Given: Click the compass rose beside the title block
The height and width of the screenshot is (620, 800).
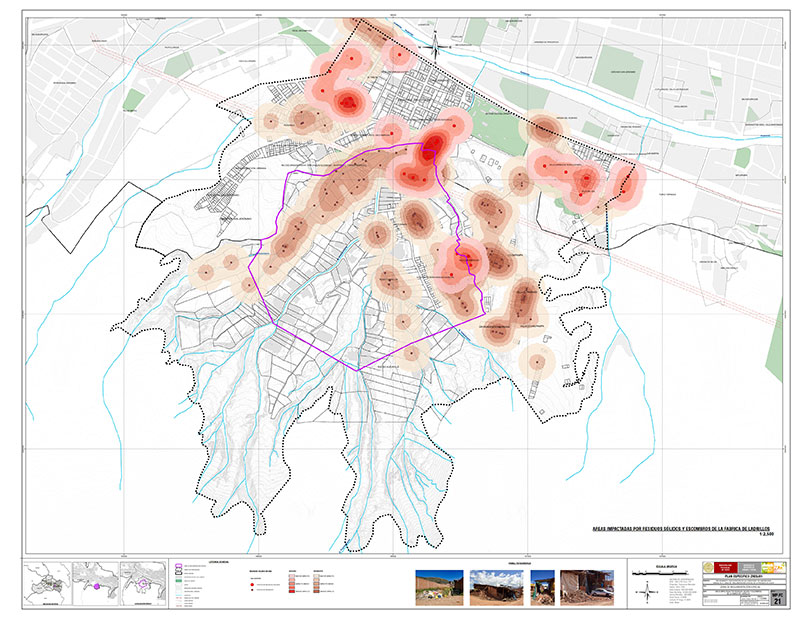Looking at the screenshot, I should tap(647, 592).
